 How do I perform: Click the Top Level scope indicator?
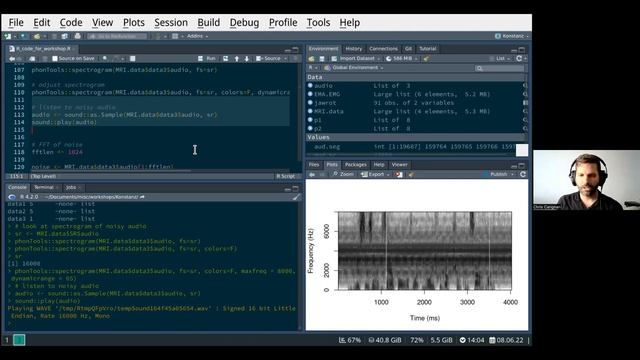coord(43,176)
